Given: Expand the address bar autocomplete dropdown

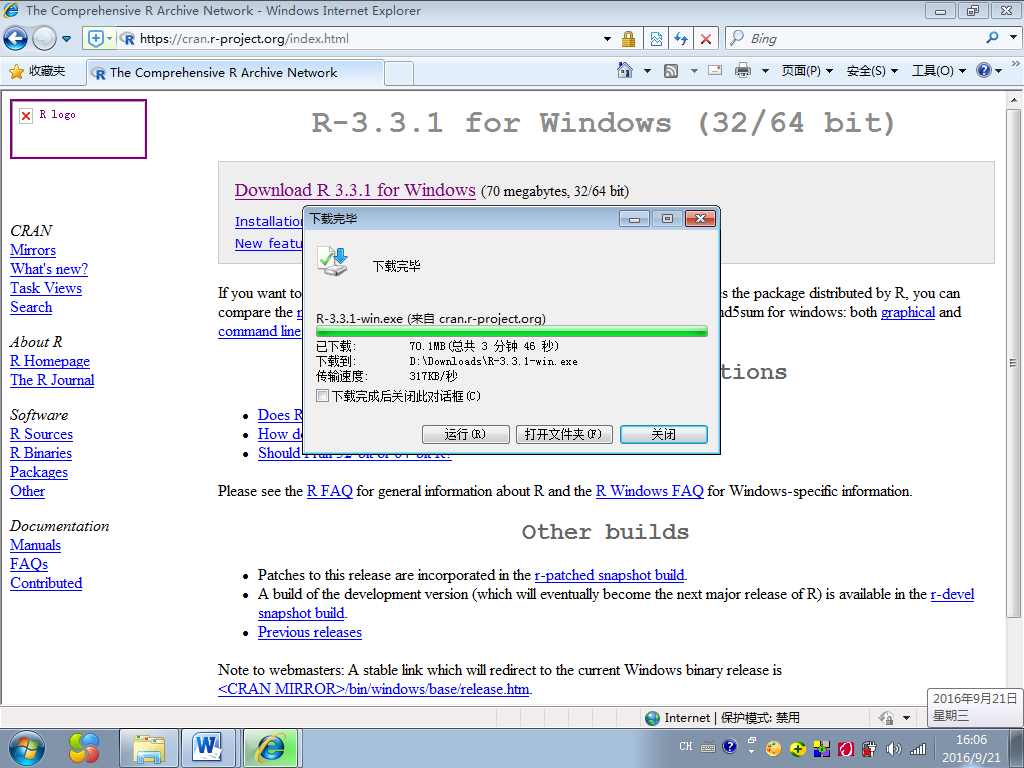Looking at the screenshot, I should [607, 39].
